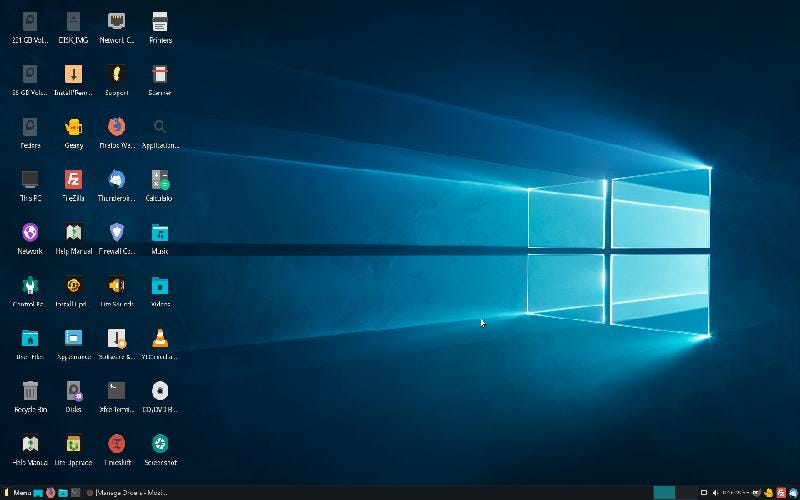Switch to the highlighted teal workspace
Viewport: 800px width, 500px height.
664,493
